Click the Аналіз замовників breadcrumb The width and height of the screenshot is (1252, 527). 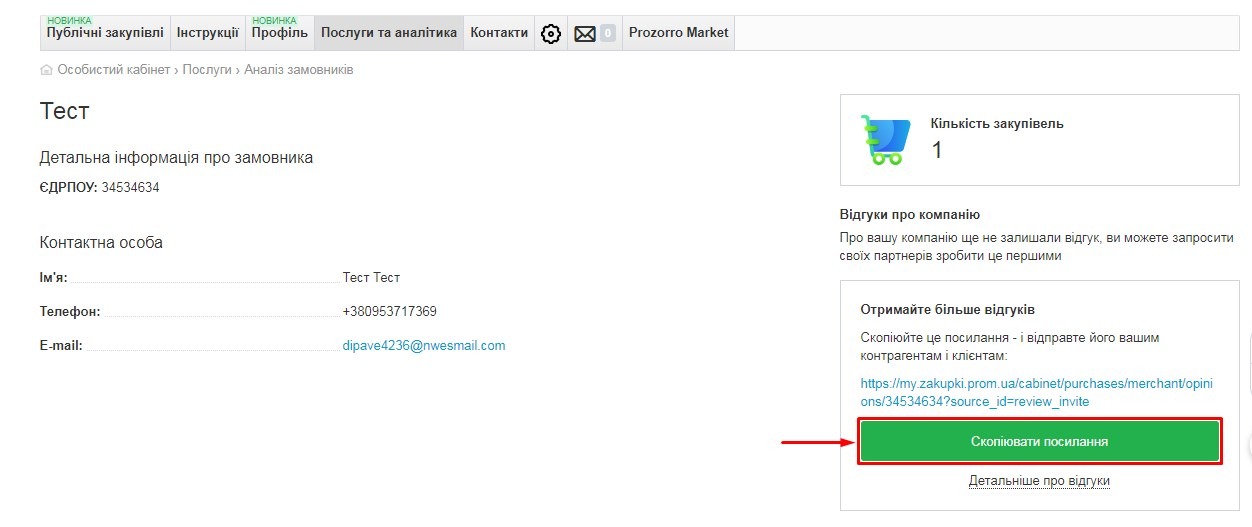[x=298, y=70]
